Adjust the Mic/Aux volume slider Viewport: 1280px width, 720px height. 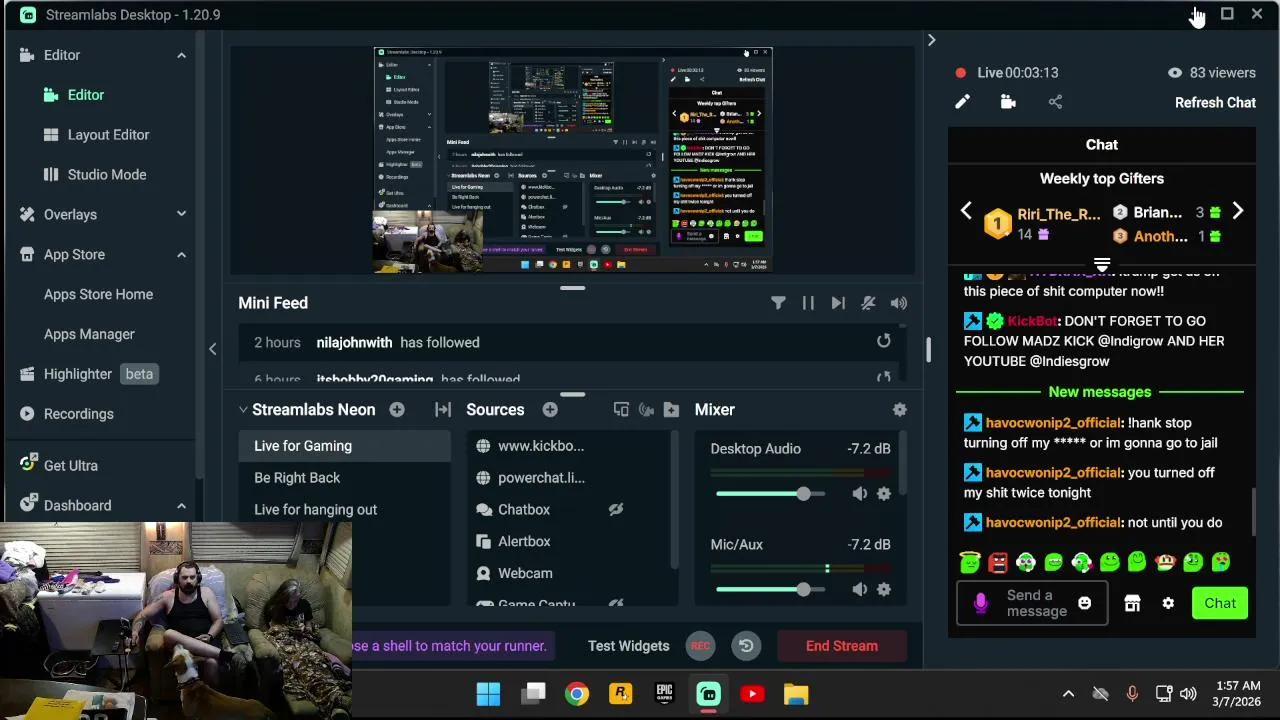click(770, 589)
